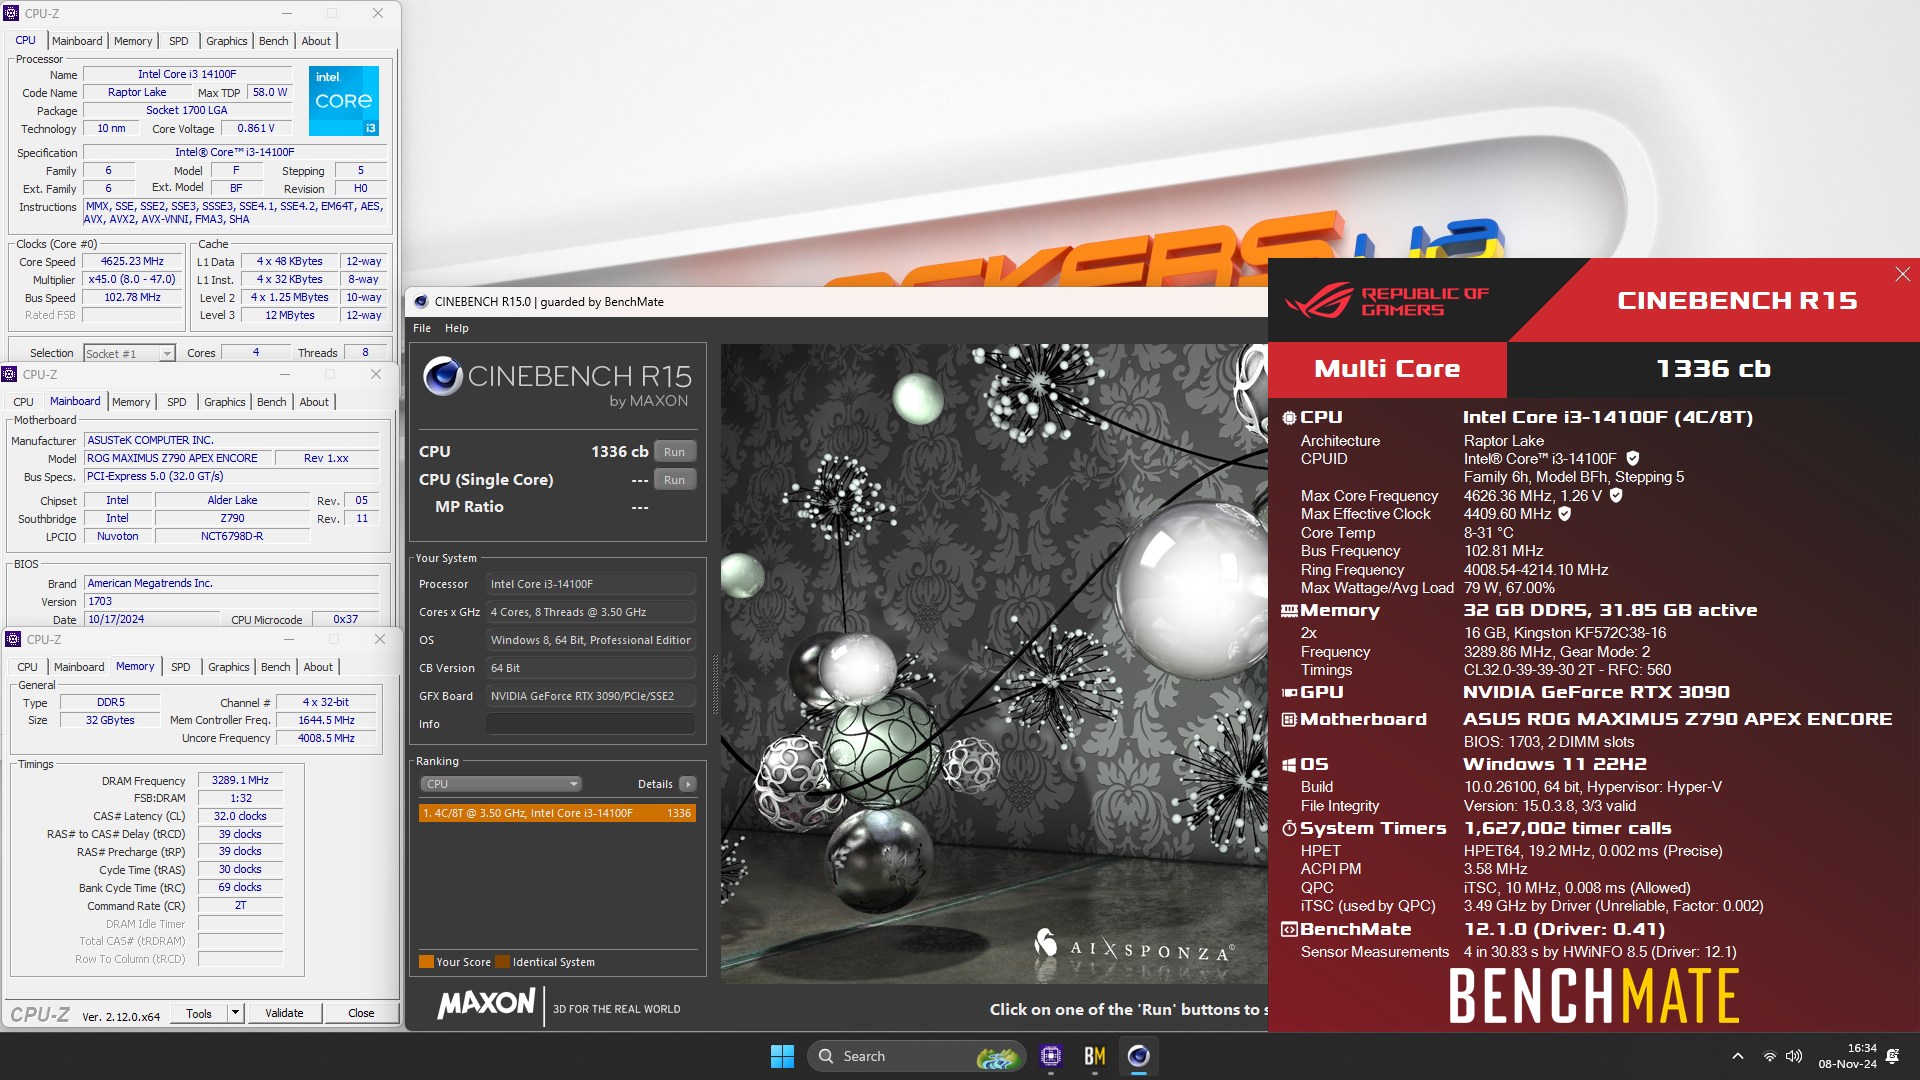
Task: Open CPU-Z from the taskbar
Action: tap(1051, 1056)
